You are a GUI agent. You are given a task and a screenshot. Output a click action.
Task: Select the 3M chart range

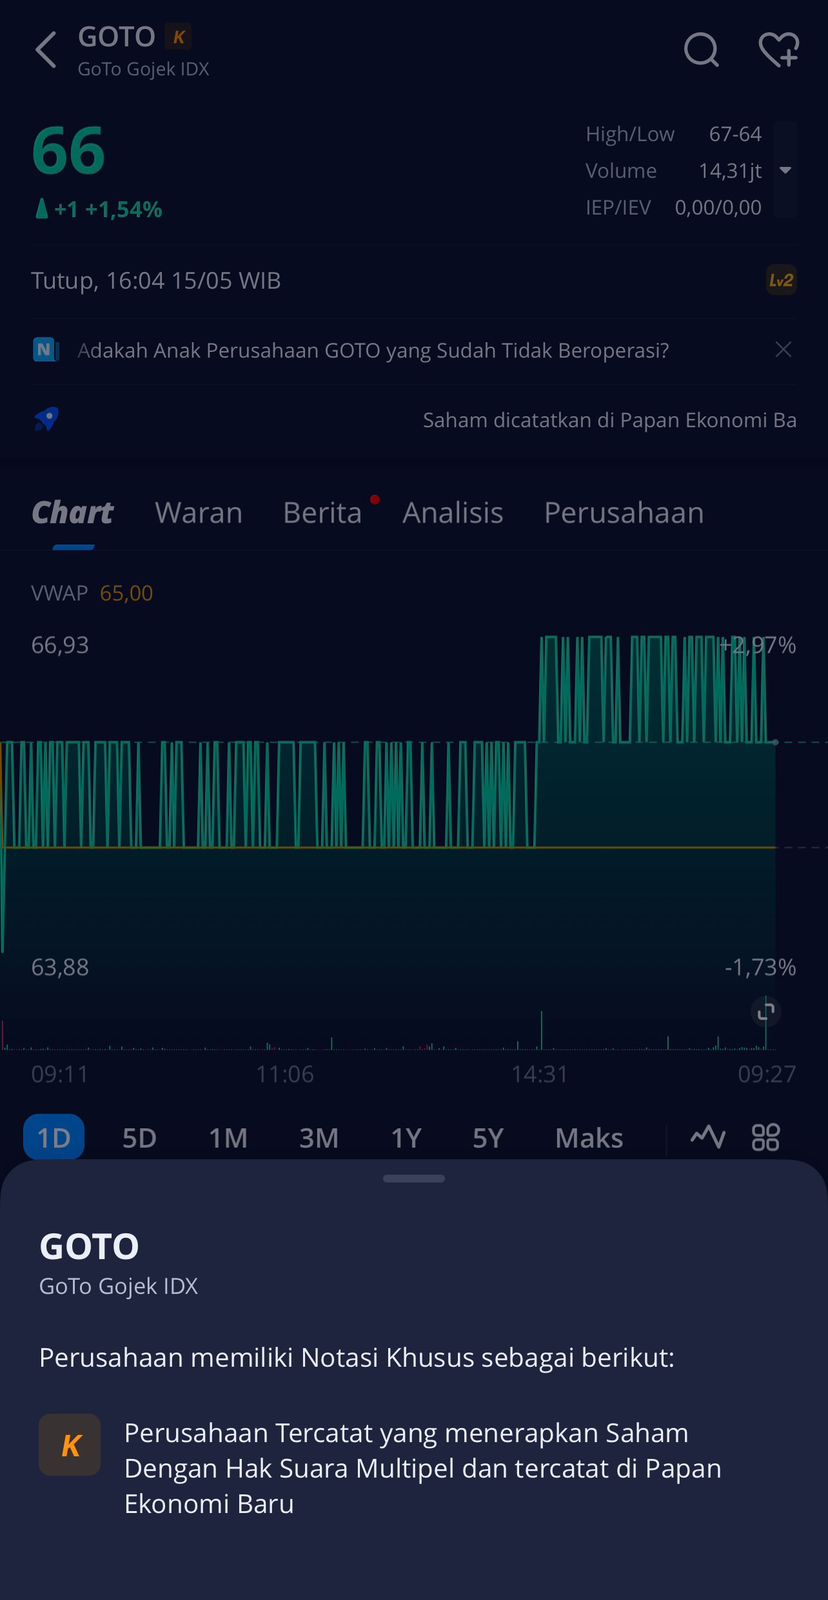(x=319, y=1138)
